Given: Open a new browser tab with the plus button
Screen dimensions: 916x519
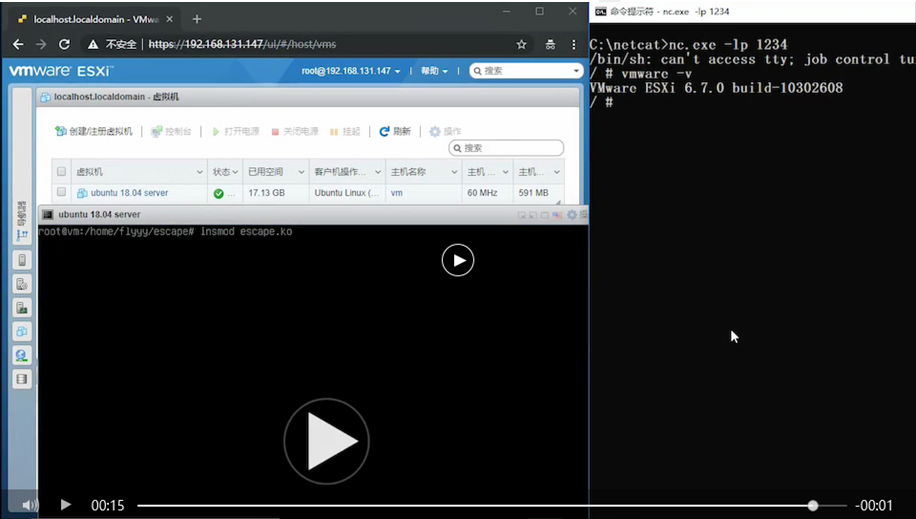Looking at the screenshot, I should tap(197, 19).
